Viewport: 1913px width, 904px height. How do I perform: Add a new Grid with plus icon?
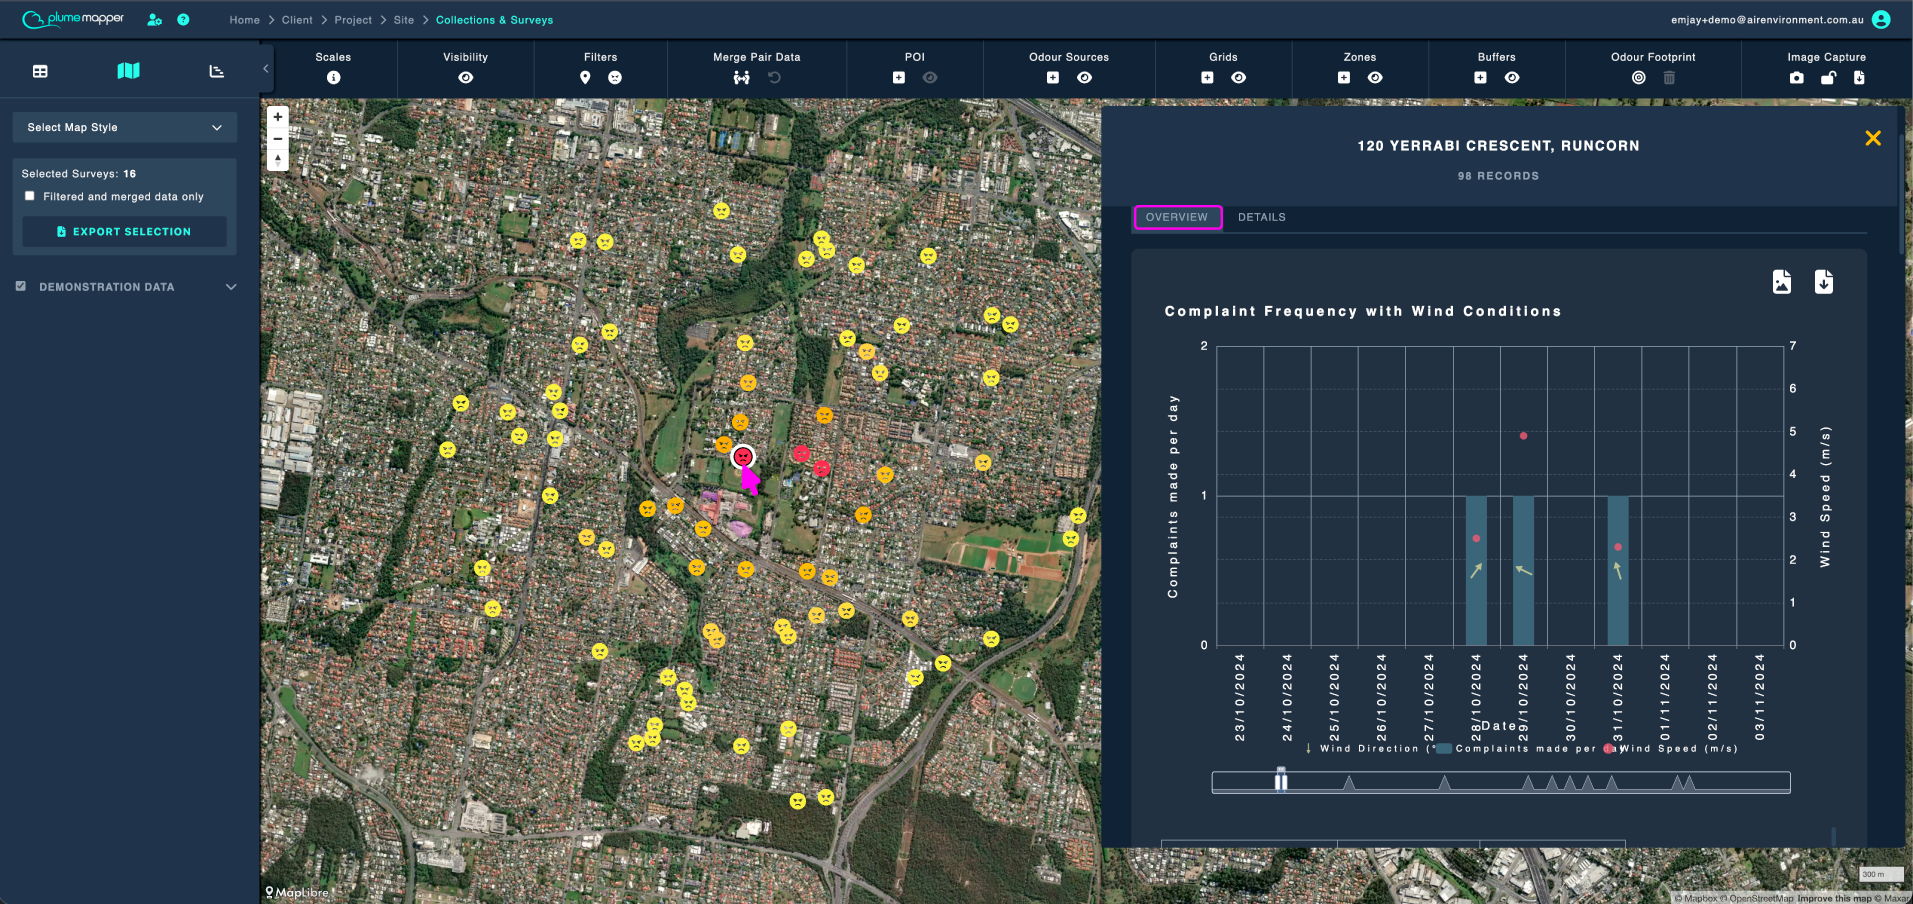click(1207, 77)
